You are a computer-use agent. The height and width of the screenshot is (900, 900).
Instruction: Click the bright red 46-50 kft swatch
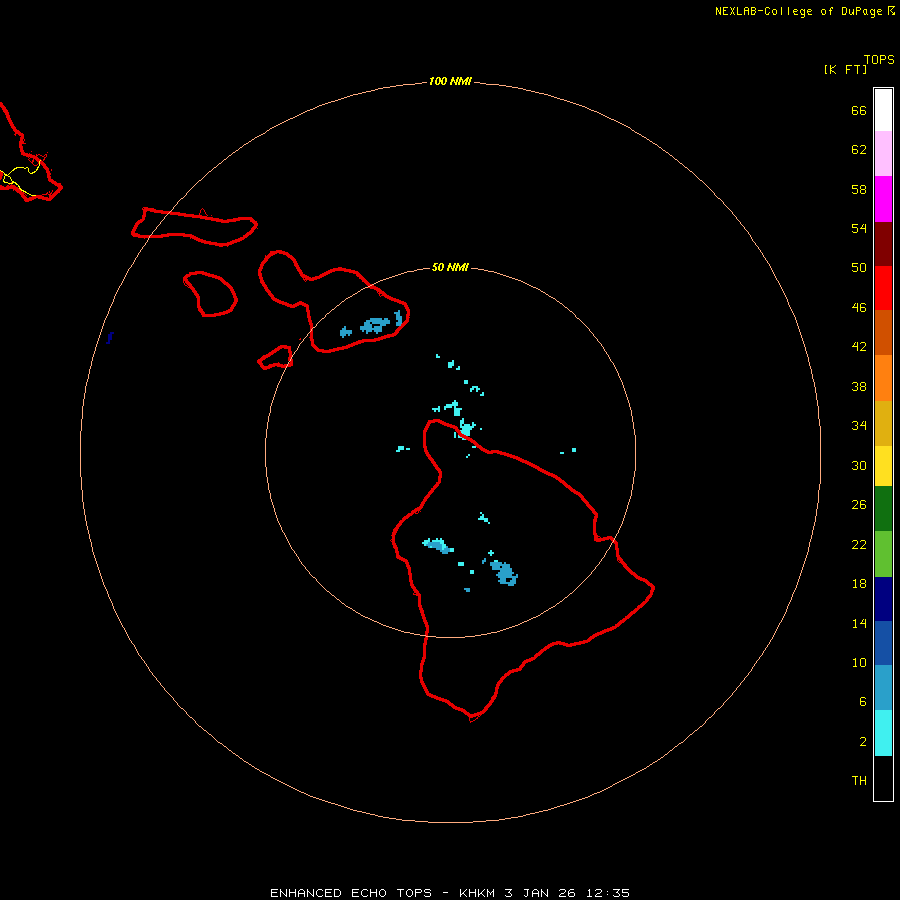tap(883, 288)
